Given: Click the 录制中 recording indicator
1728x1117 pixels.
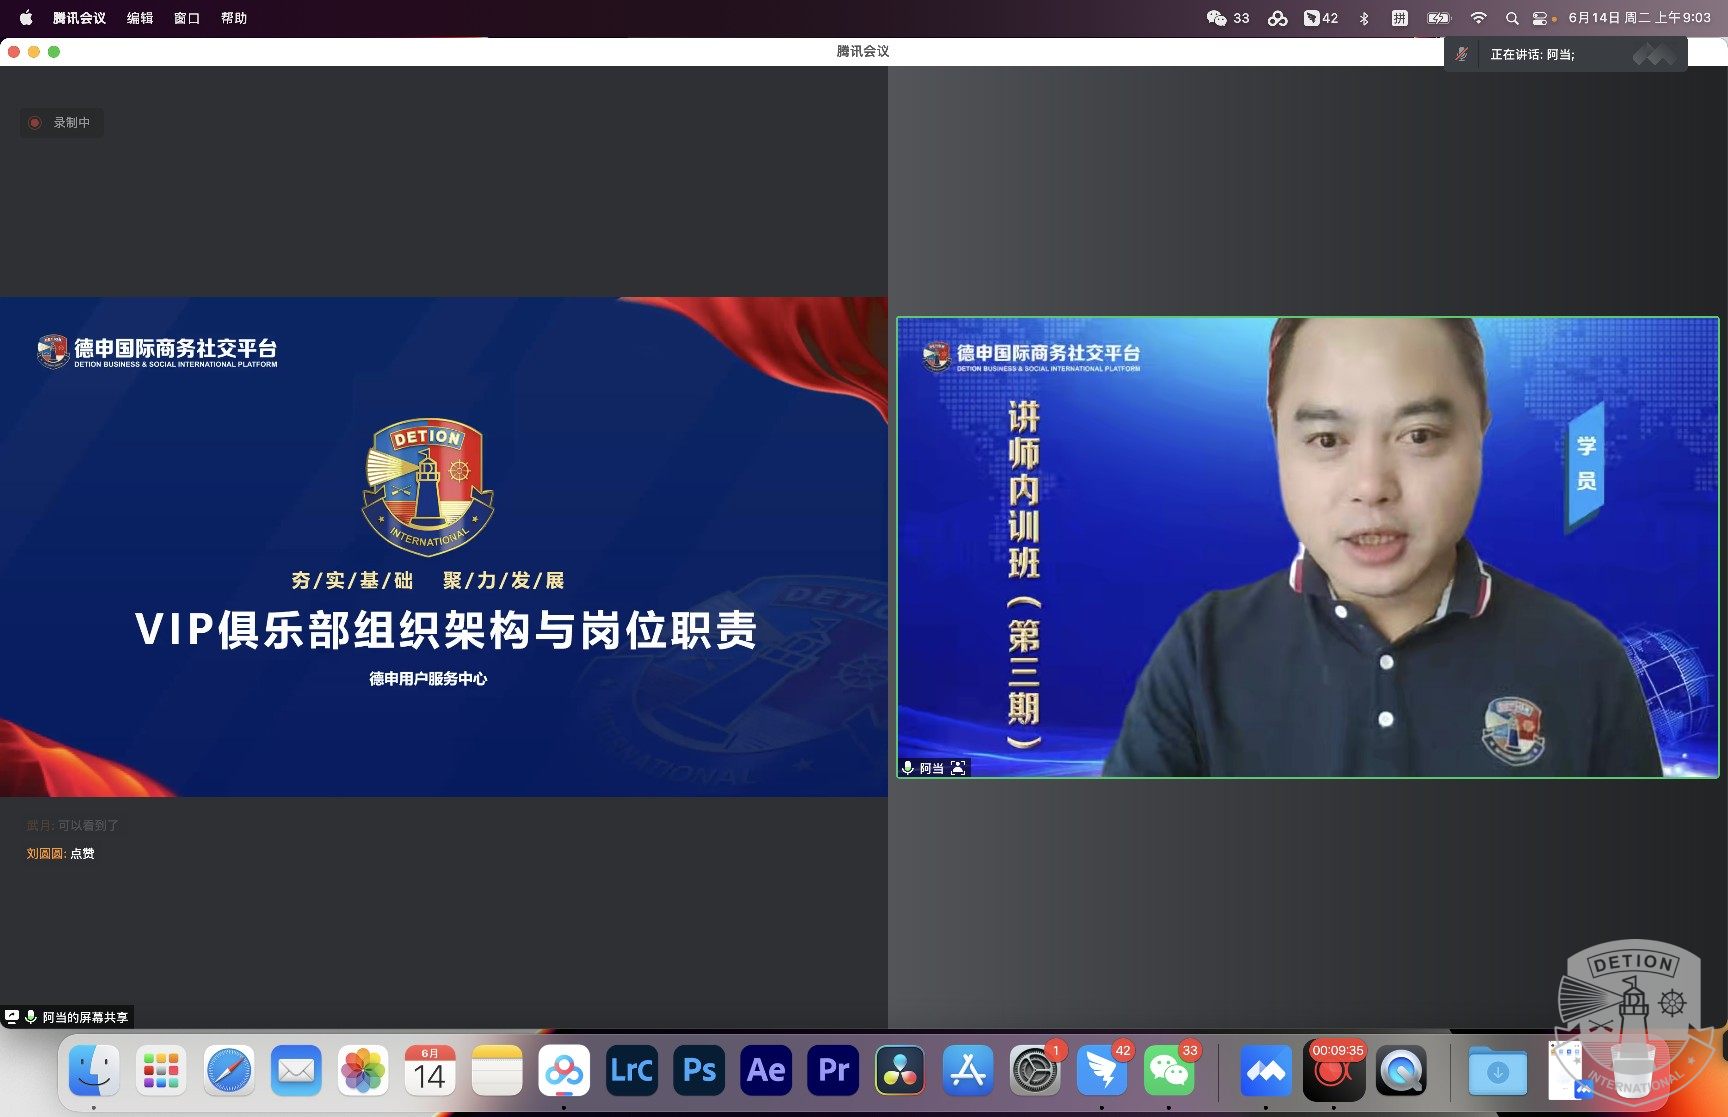Looking at the screenshot, I should [x=61, y=122].
